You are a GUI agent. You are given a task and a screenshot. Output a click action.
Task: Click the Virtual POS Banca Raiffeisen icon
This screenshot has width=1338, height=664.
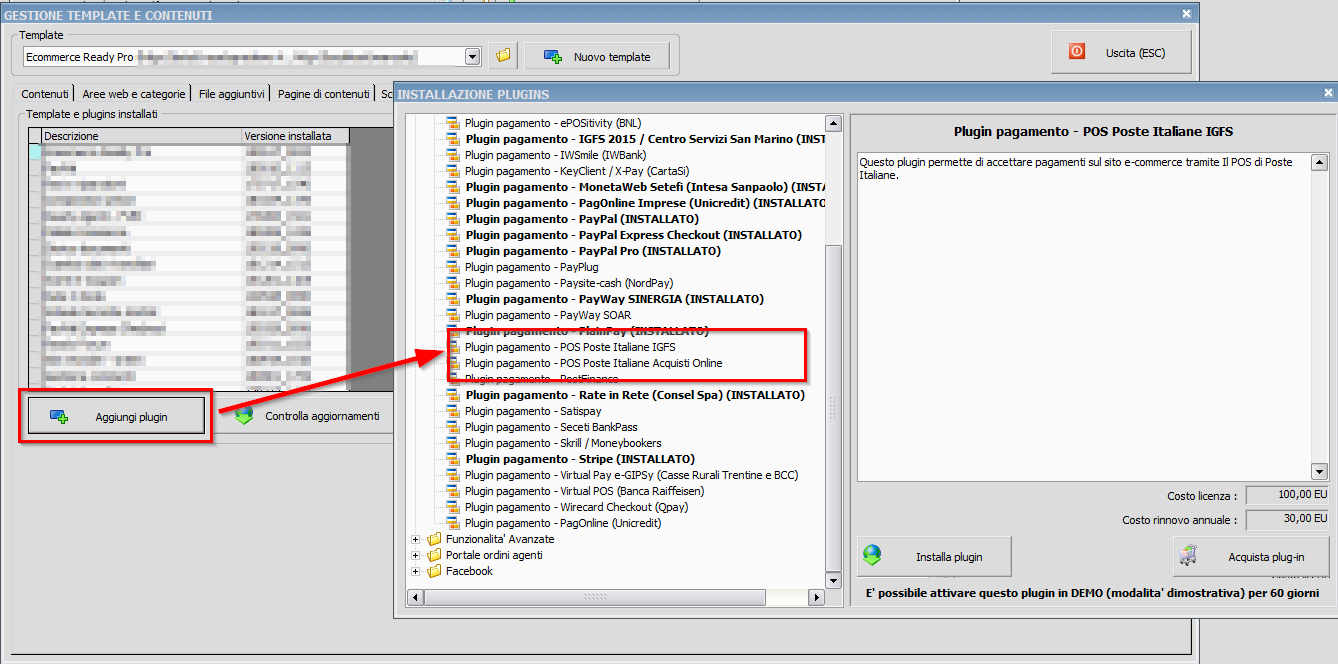[453, 491]
